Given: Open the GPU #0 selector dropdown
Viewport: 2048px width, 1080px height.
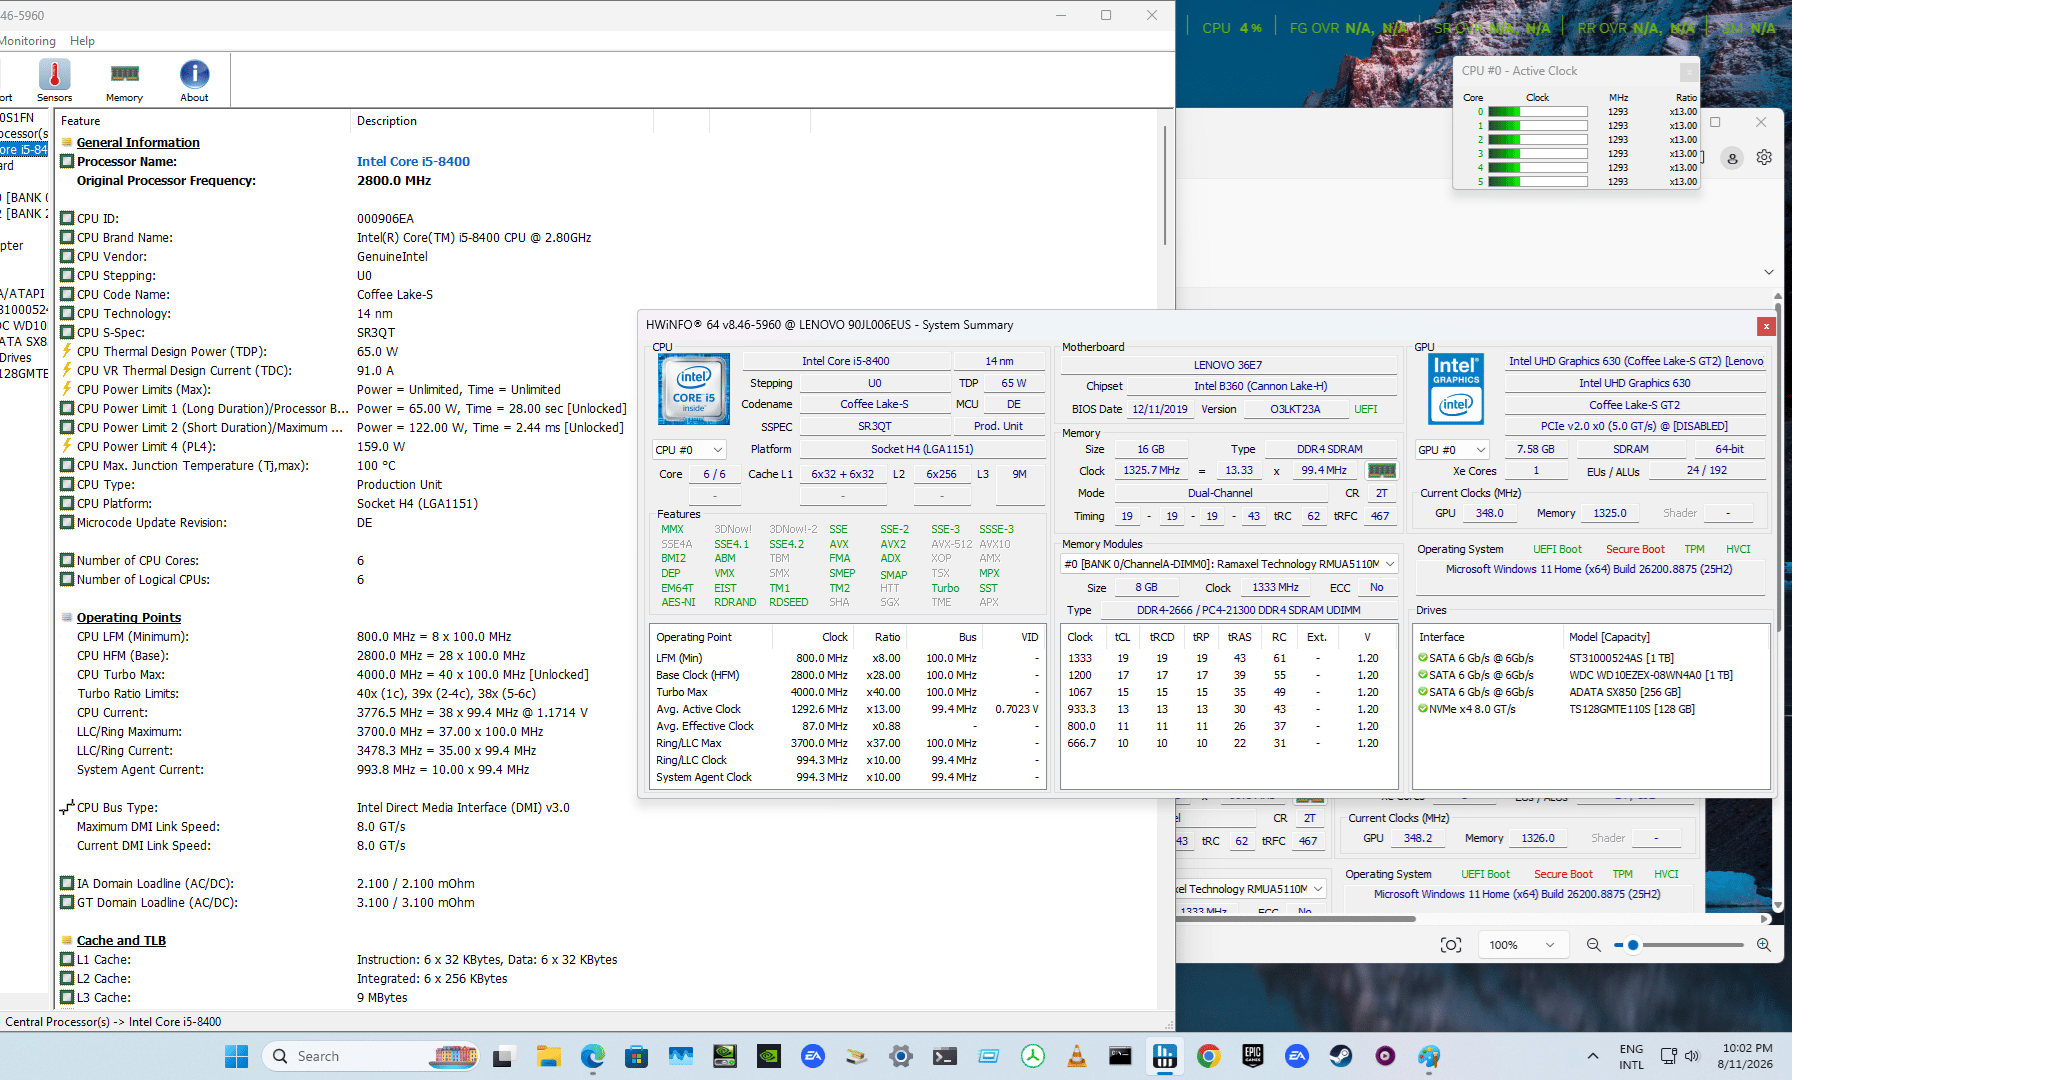Looking at the screenshot, I should tap(1452, 450).
